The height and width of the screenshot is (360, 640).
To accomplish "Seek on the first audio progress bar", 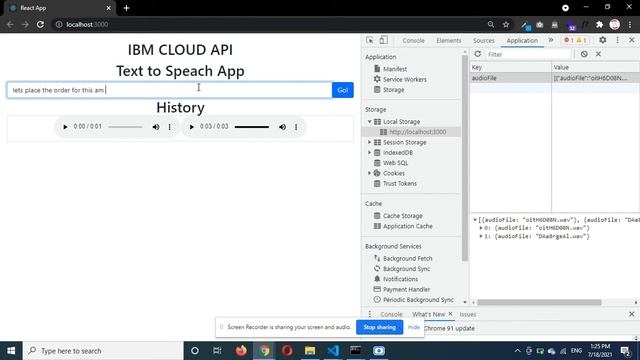I will coord(125,127).
